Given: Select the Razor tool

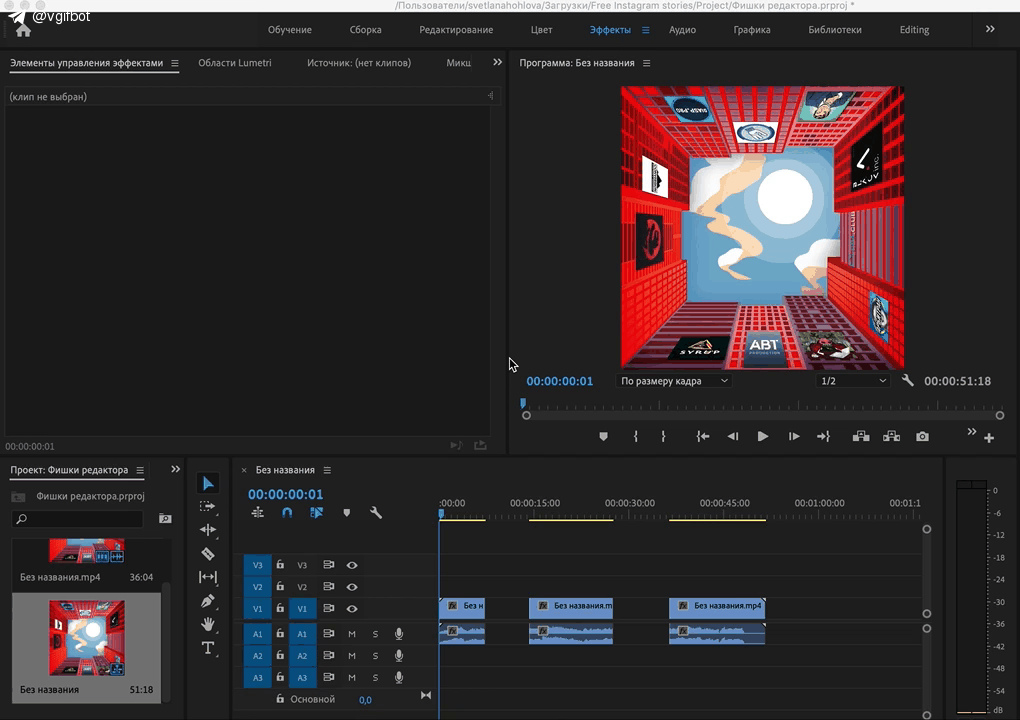Looking at the screenshot, I should click(x=208, y=553).
